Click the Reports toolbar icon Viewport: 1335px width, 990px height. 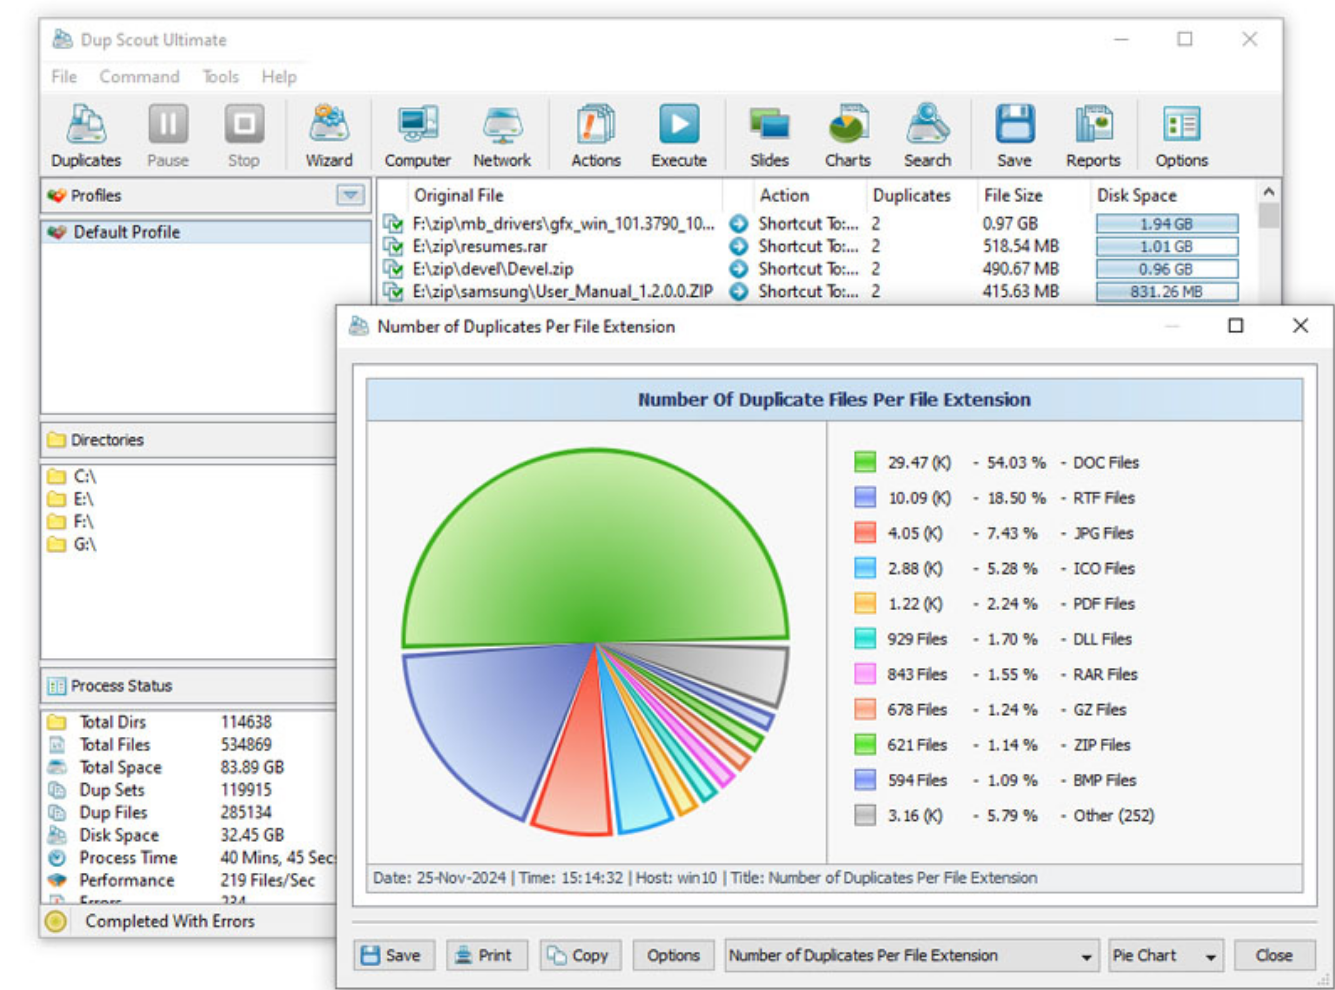point(1093,135)
